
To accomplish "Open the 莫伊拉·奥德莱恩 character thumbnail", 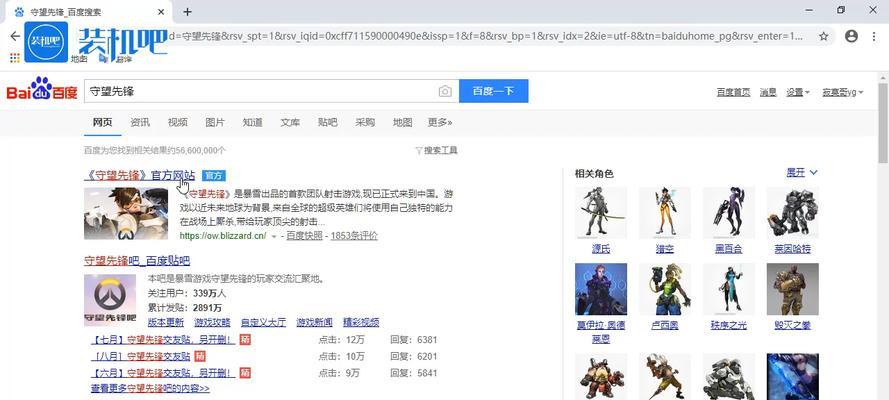I will (x=601, y=289).
